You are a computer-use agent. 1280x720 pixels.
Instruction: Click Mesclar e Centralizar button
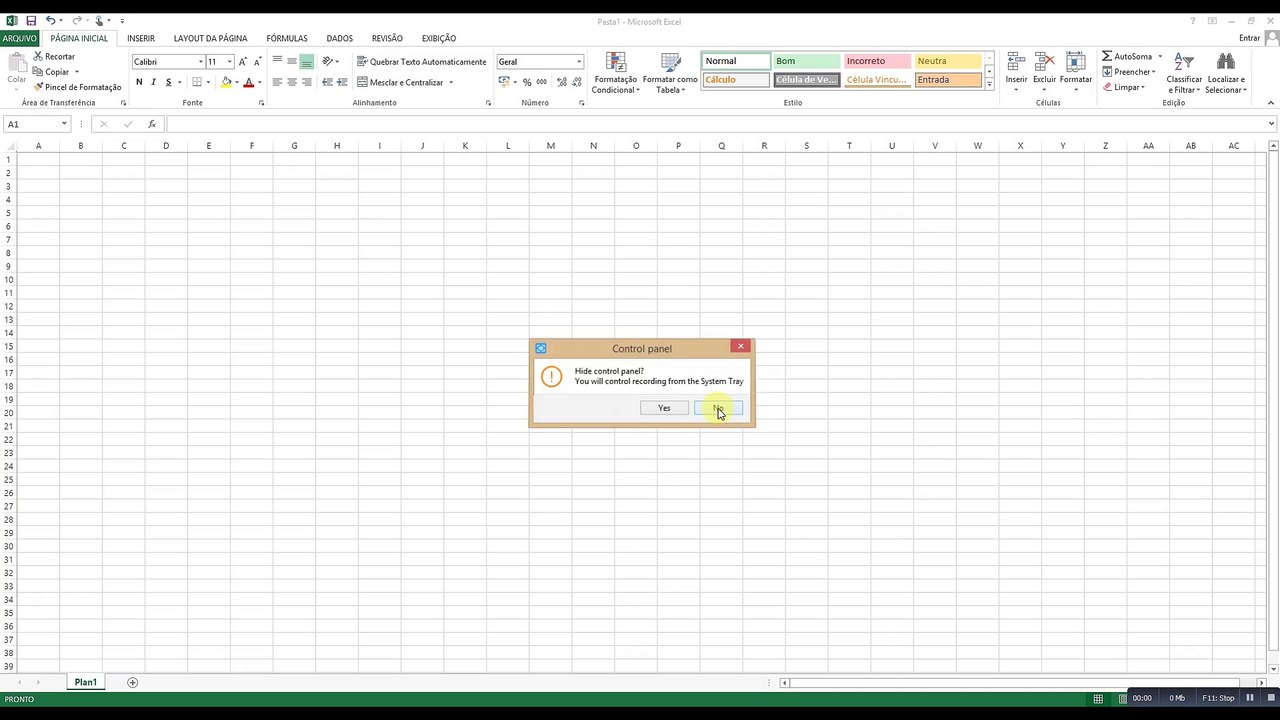point(406,82)
